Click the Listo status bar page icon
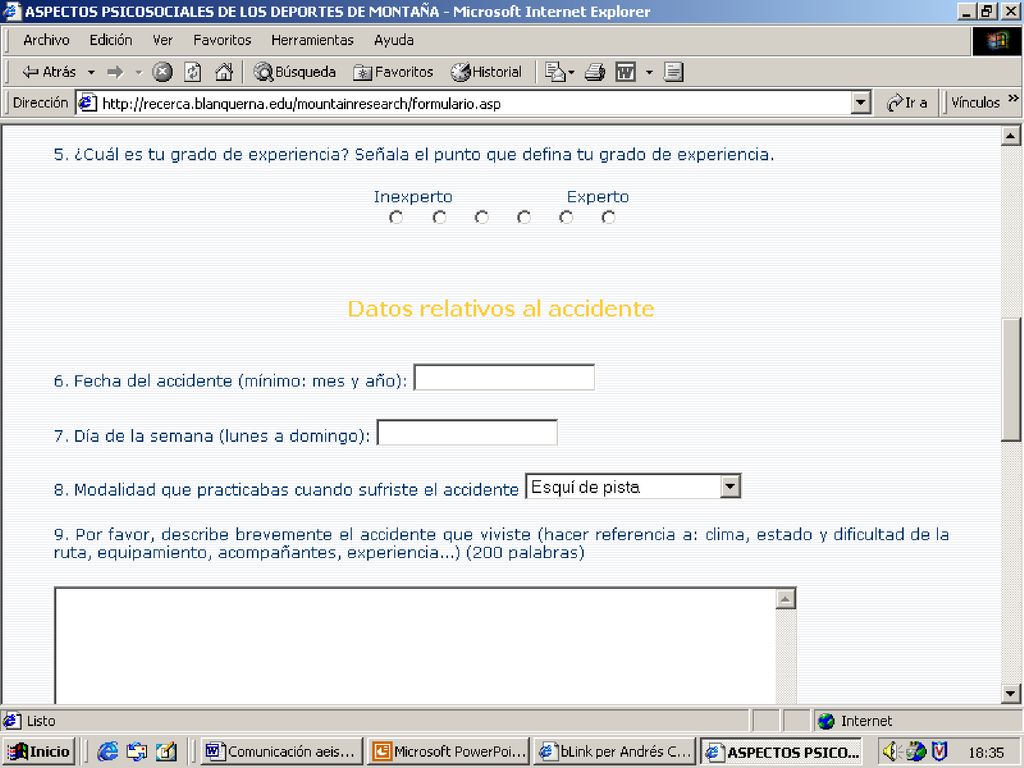1024x768 pixels. pos(12,720)
